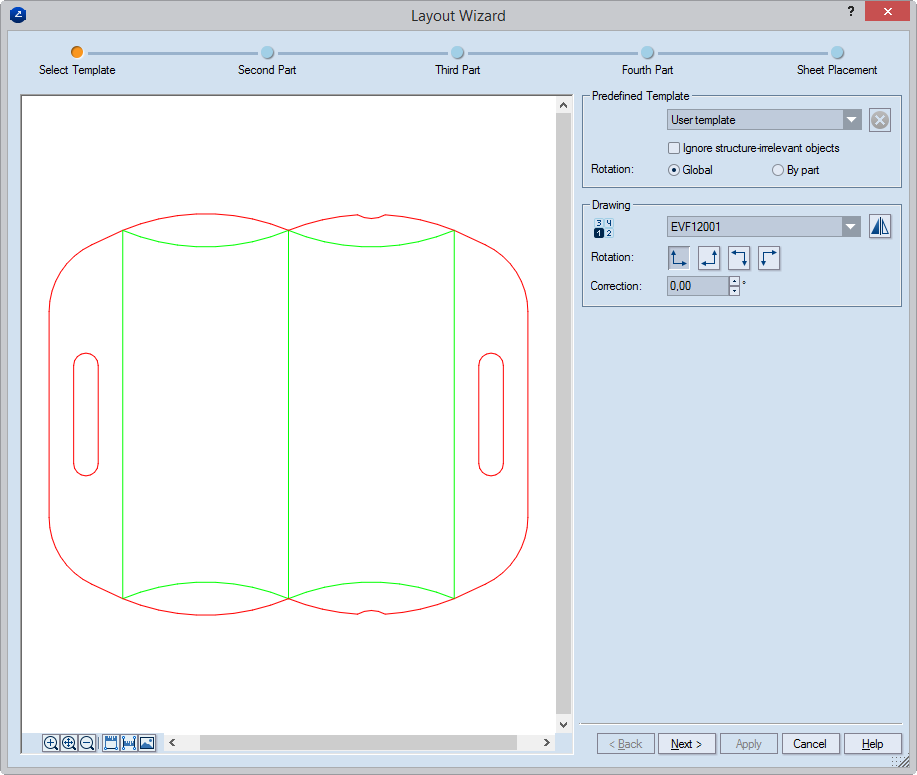Click the mirror drawing icon
Screen dimensions: 917x775
coord(879,227)
